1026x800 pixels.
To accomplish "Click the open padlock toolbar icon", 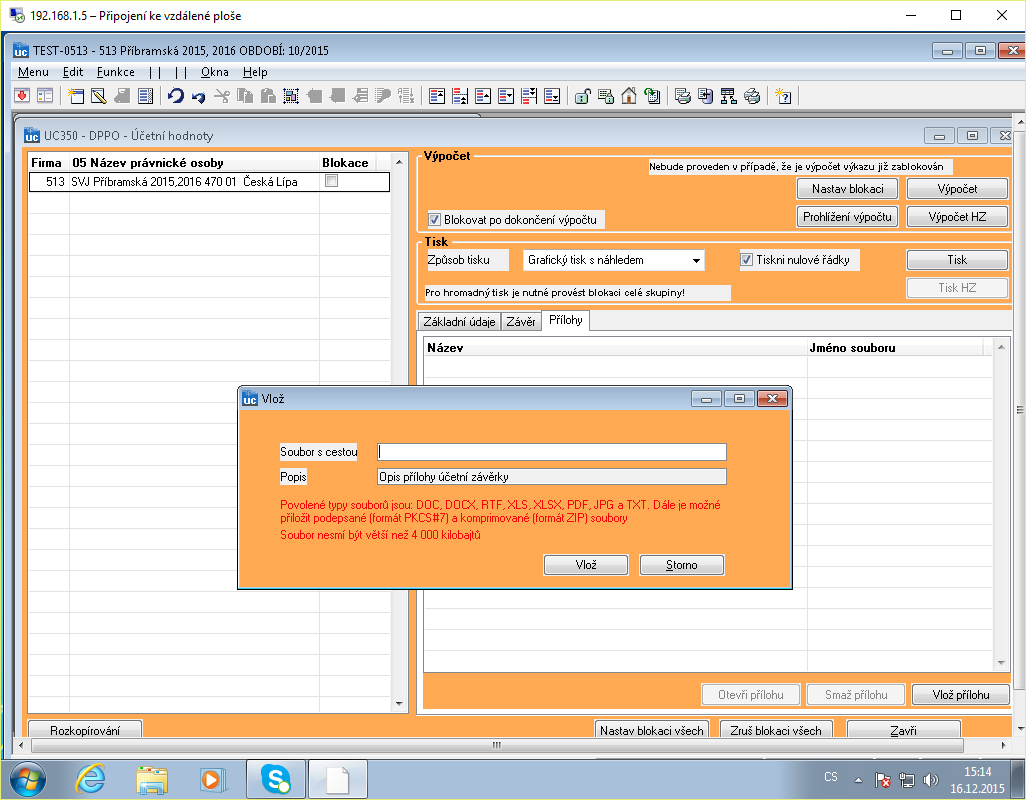I will 582,96.
